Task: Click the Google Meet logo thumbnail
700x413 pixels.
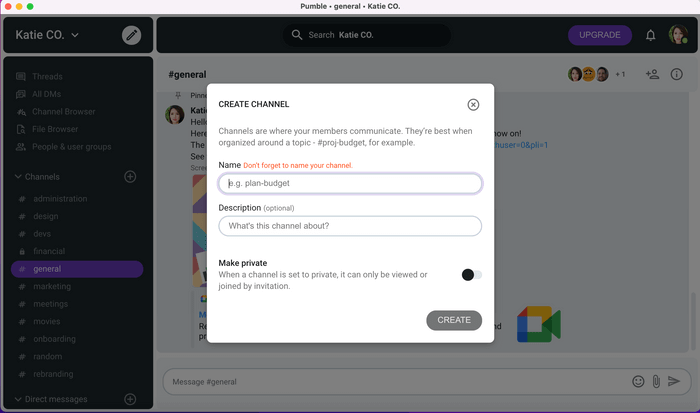Action: coord(539,324)
